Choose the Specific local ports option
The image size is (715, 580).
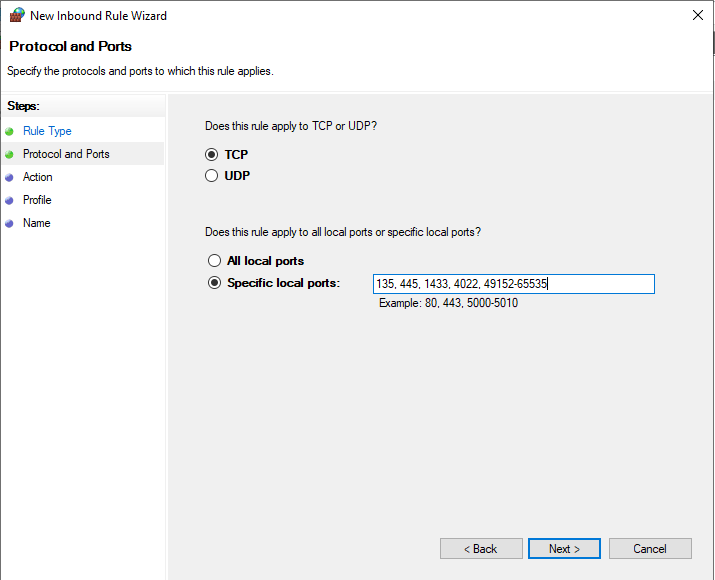[x=214, y=283]
